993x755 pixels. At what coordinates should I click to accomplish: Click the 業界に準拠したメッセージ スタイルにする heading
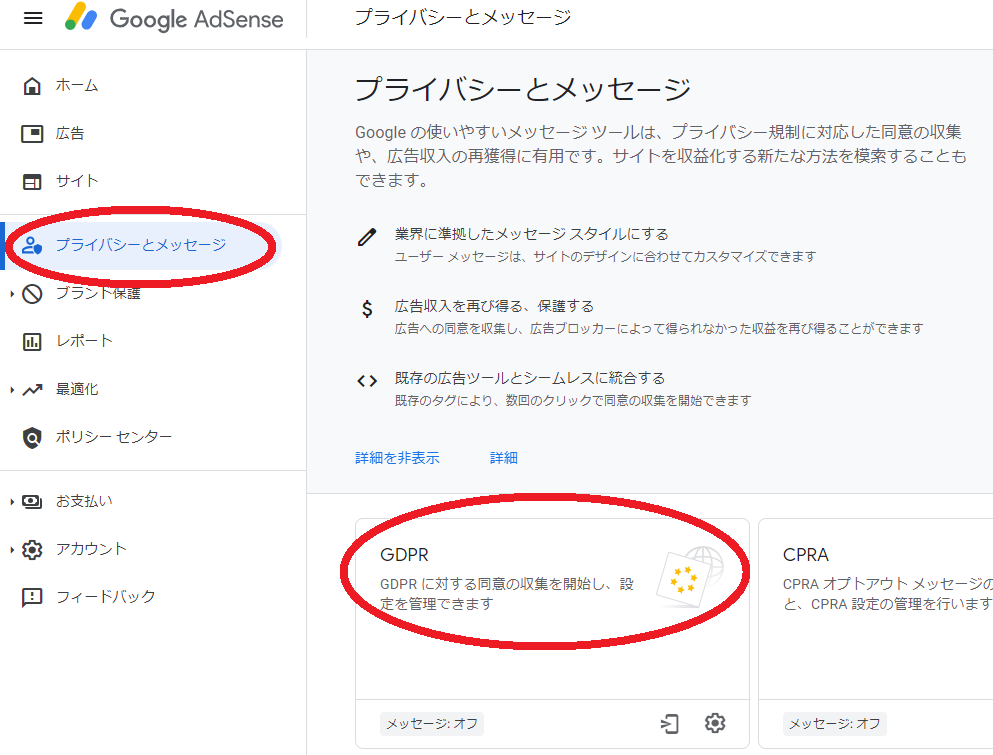point(531,234)
